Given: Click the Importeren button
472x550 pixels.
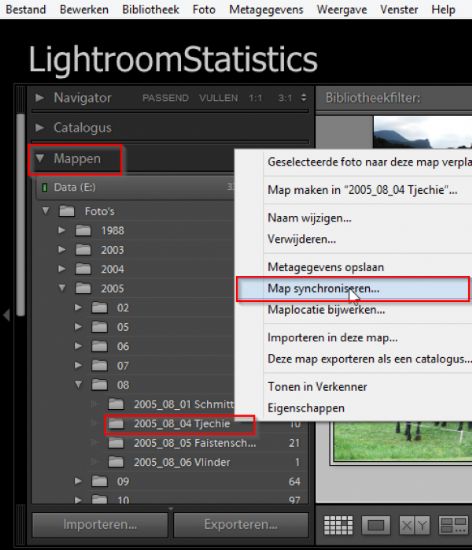Looking at the screenshot, I should click(100, 525).
